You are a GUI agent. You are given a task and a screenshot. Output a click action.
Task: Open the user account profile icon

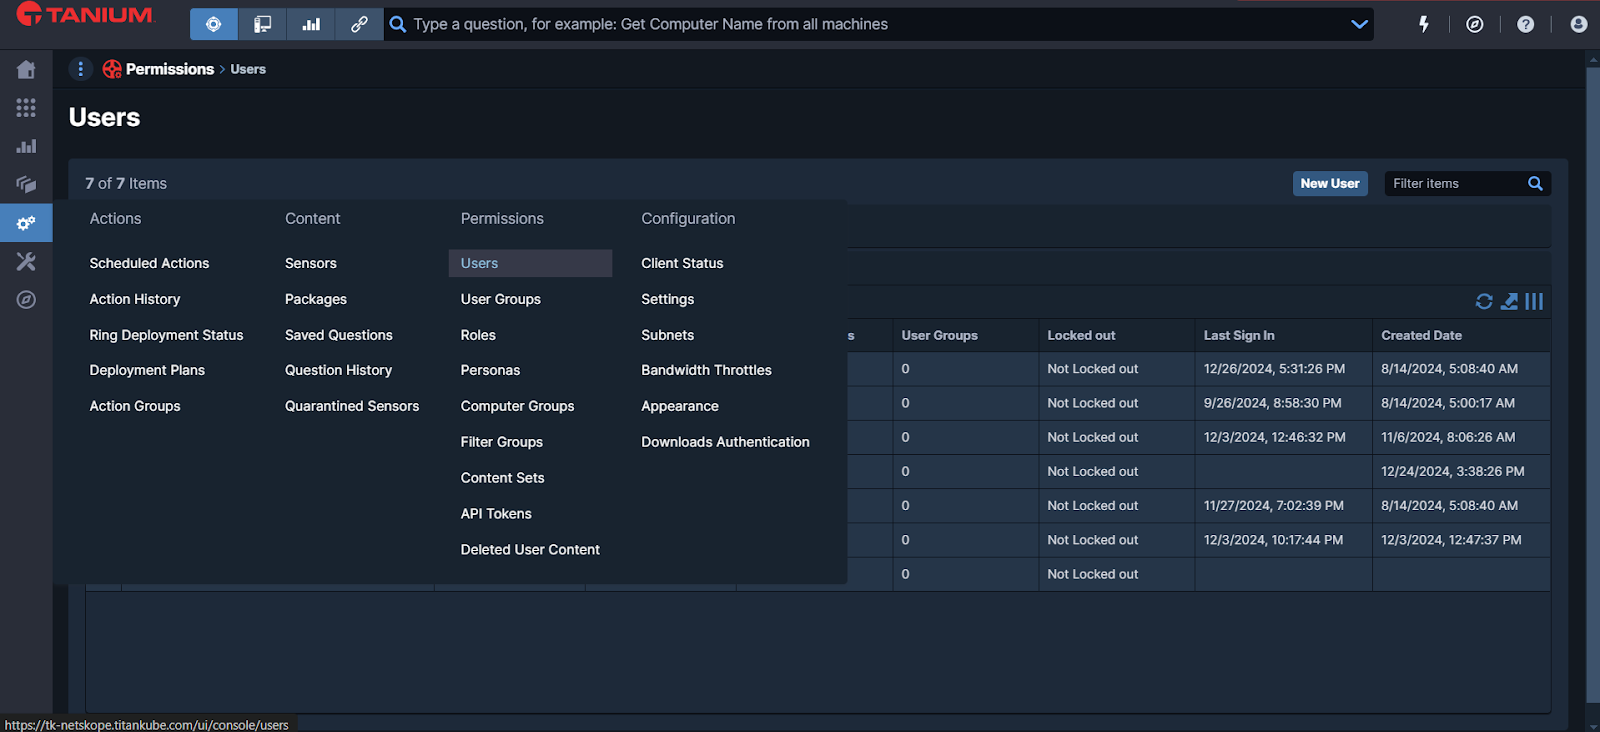click(x=1578, y=24)
